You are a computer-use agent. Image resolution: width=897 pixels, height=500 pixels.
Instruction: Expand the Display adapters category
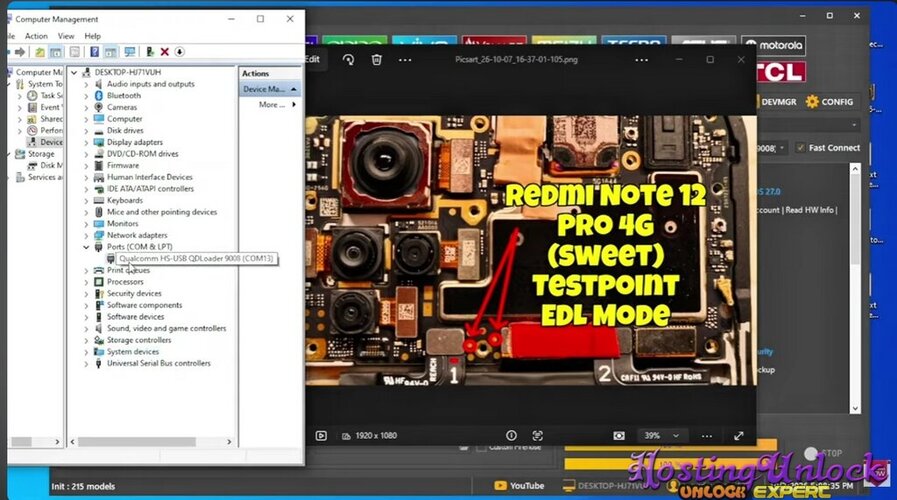(x=86, y=142)
